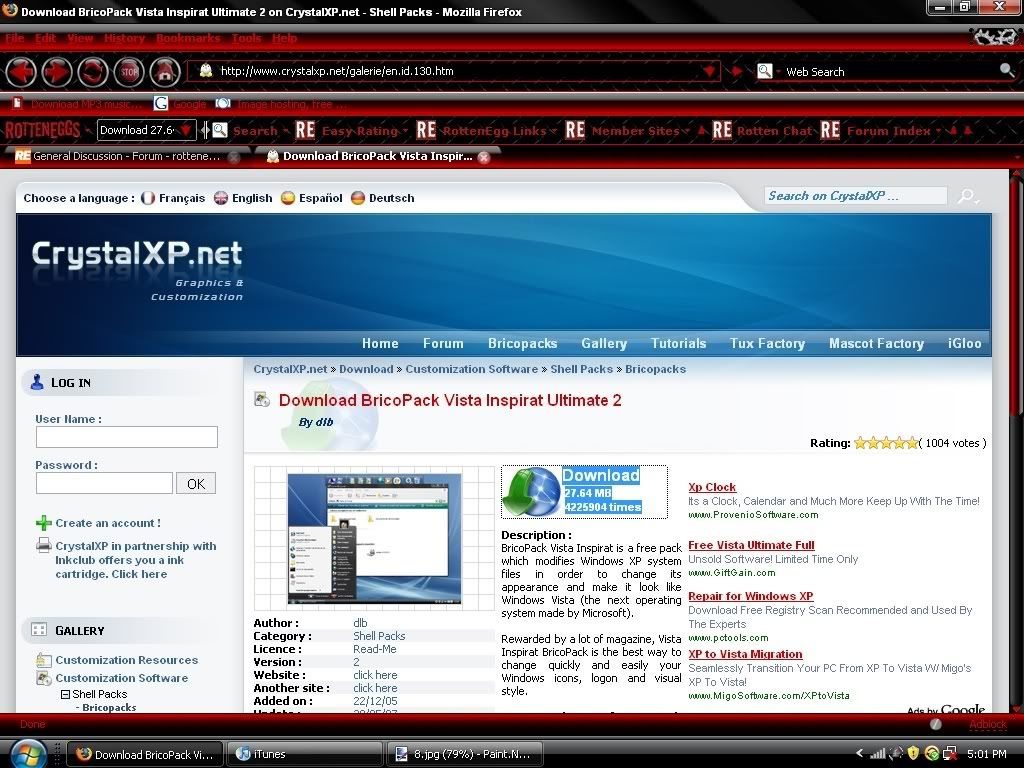Click the STOP loading button
This screenshot has width=1024, height=768.
tap(129, 71)
